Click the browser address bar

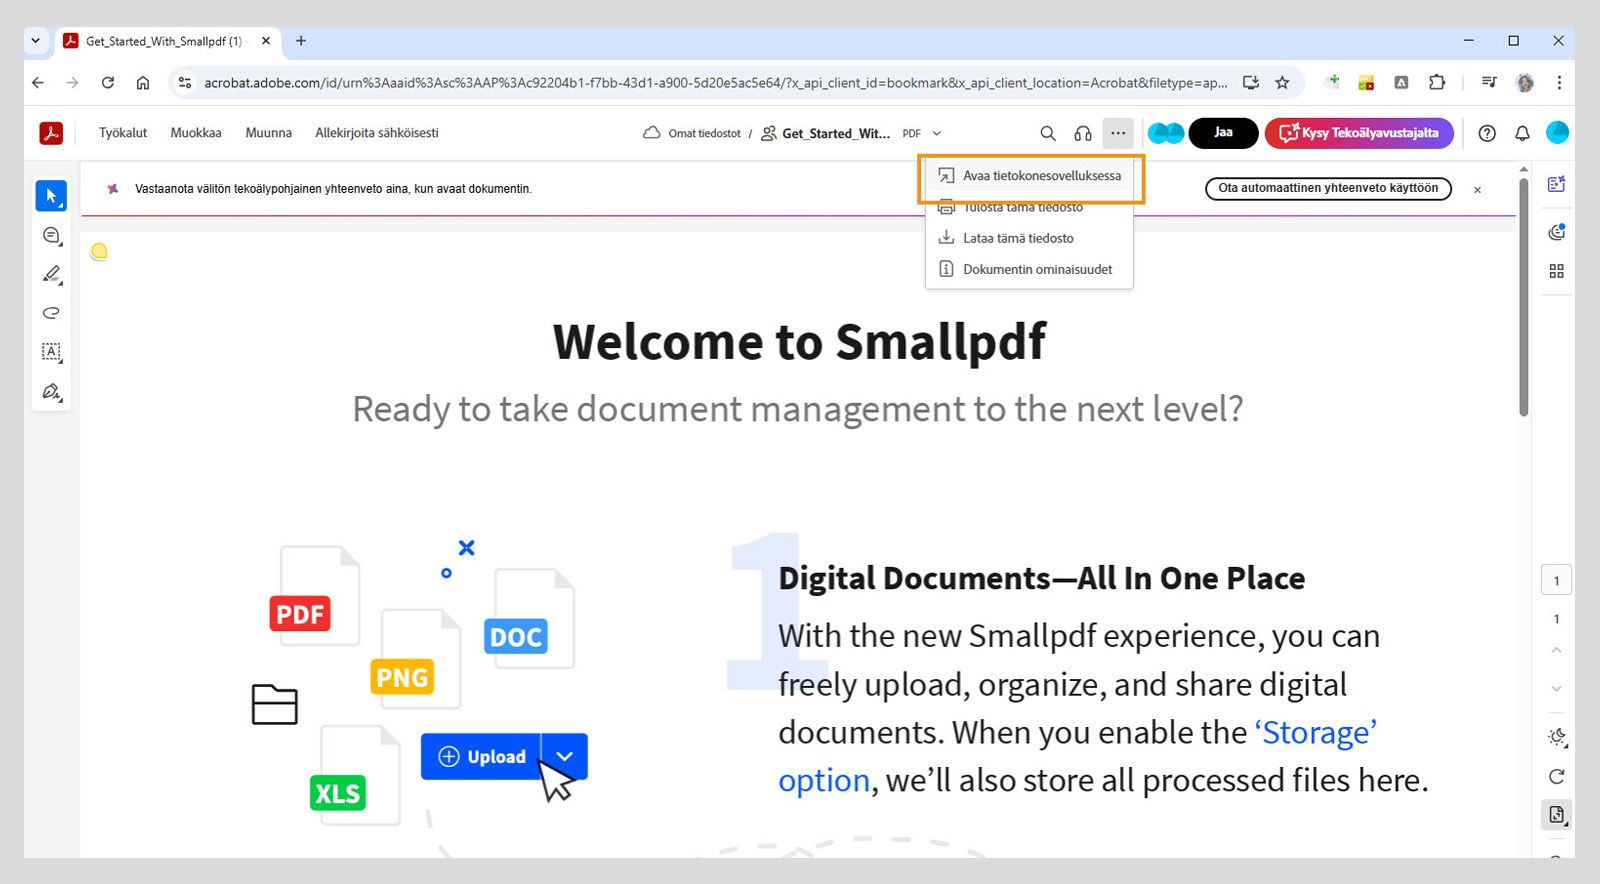715,83
